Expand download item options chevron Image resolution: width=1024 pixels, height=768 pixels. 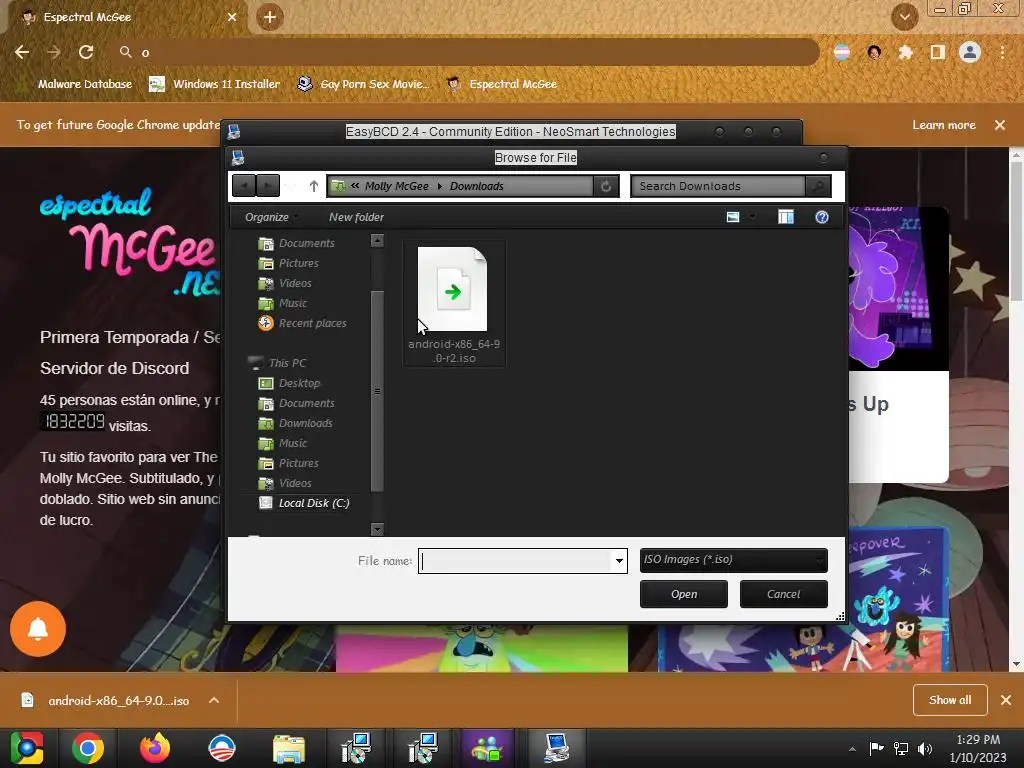(x=214, y=700)
